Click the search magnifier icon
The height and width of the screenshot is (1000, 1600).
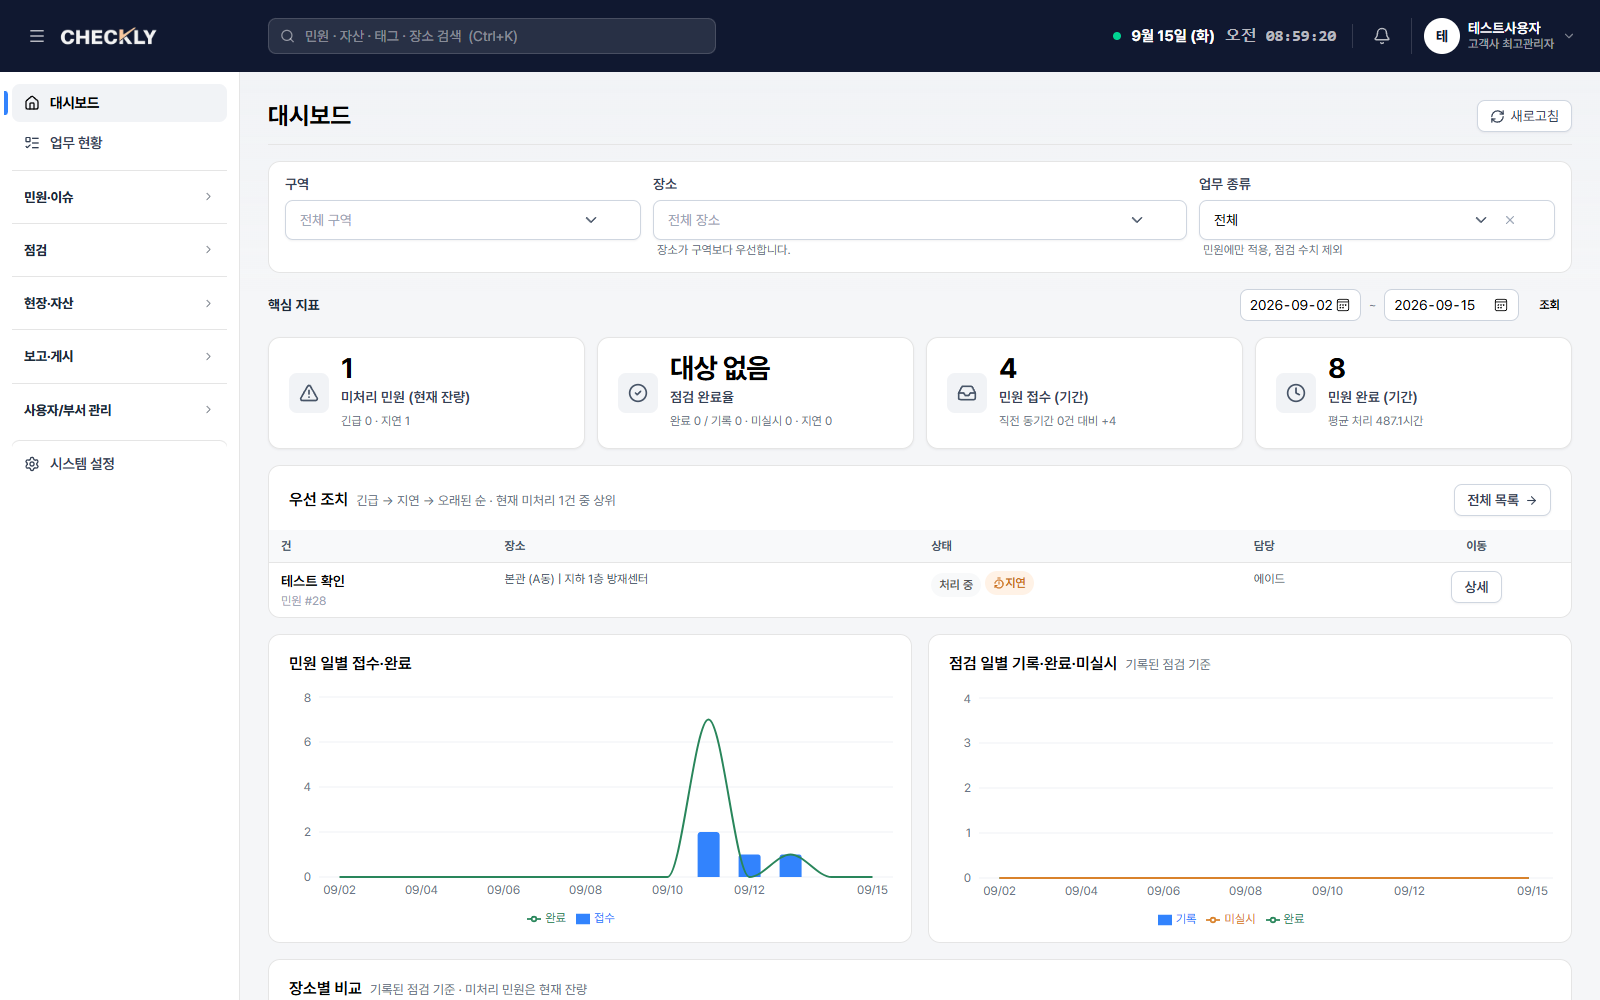tap(287, 36)
